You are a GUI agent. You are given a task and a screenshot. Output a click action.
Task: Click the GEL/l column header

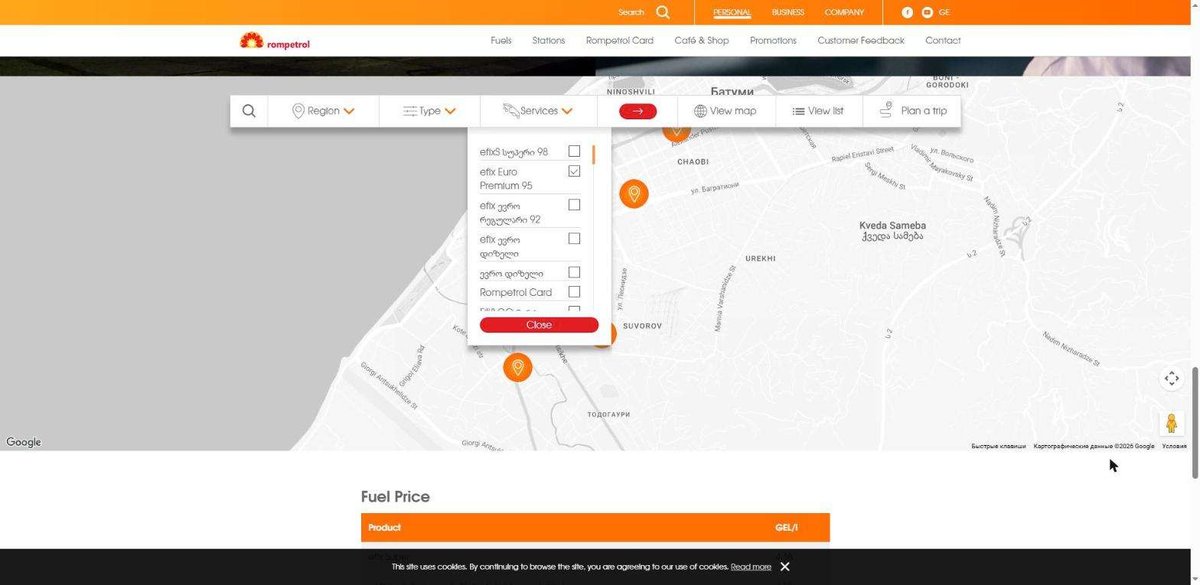point(787,527)
